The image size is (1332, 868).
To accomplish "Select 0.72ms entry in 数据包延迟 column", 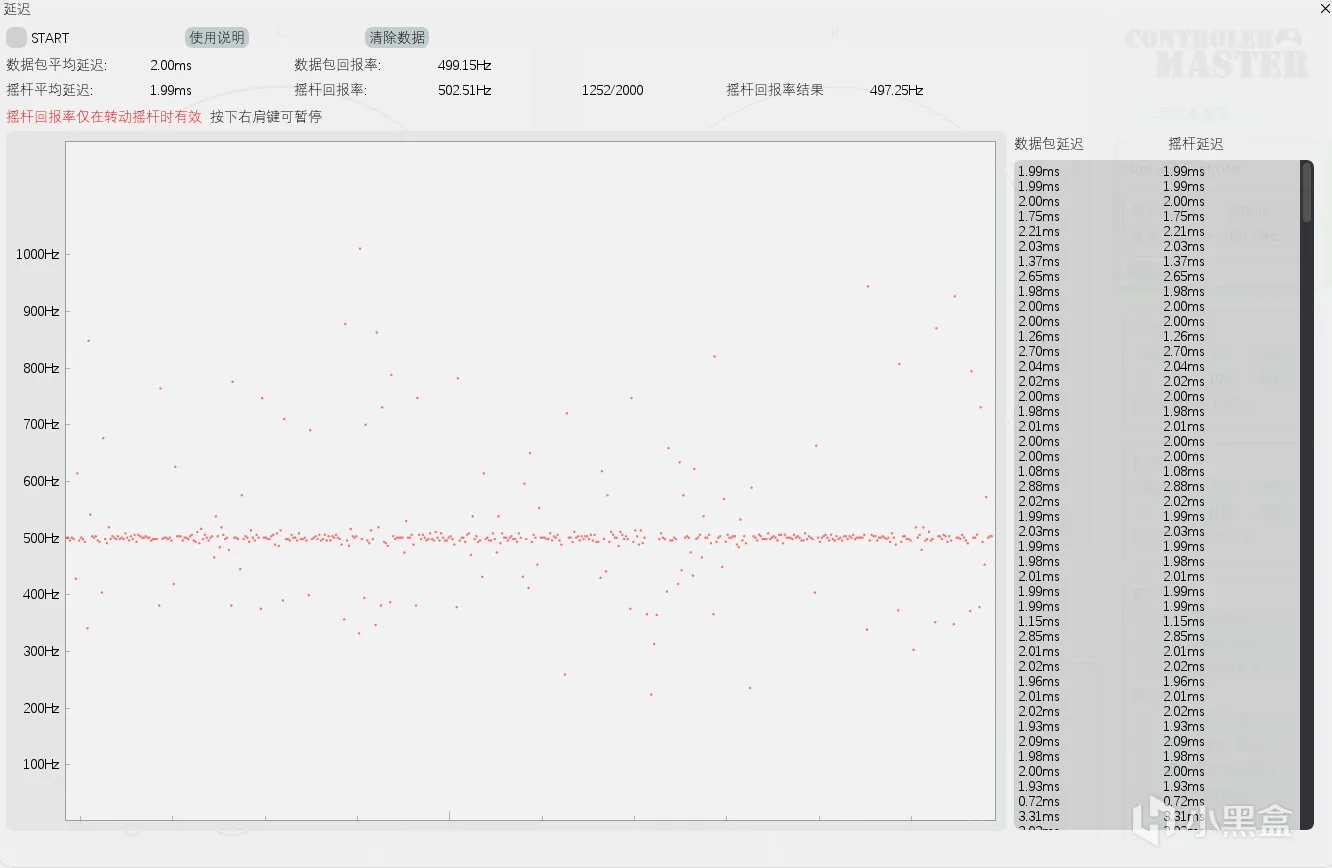I will (x=1038, y=801).
